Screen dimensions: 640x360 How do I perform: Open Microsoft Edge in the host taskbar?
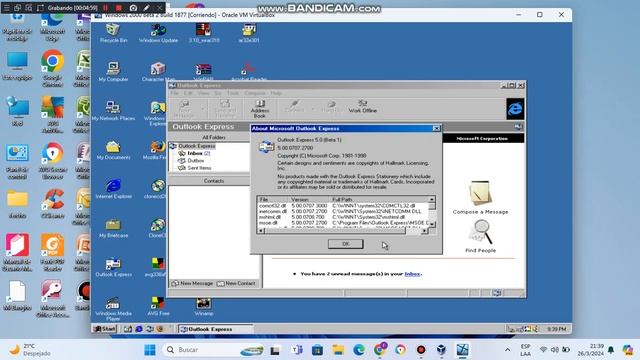point(359,350)
